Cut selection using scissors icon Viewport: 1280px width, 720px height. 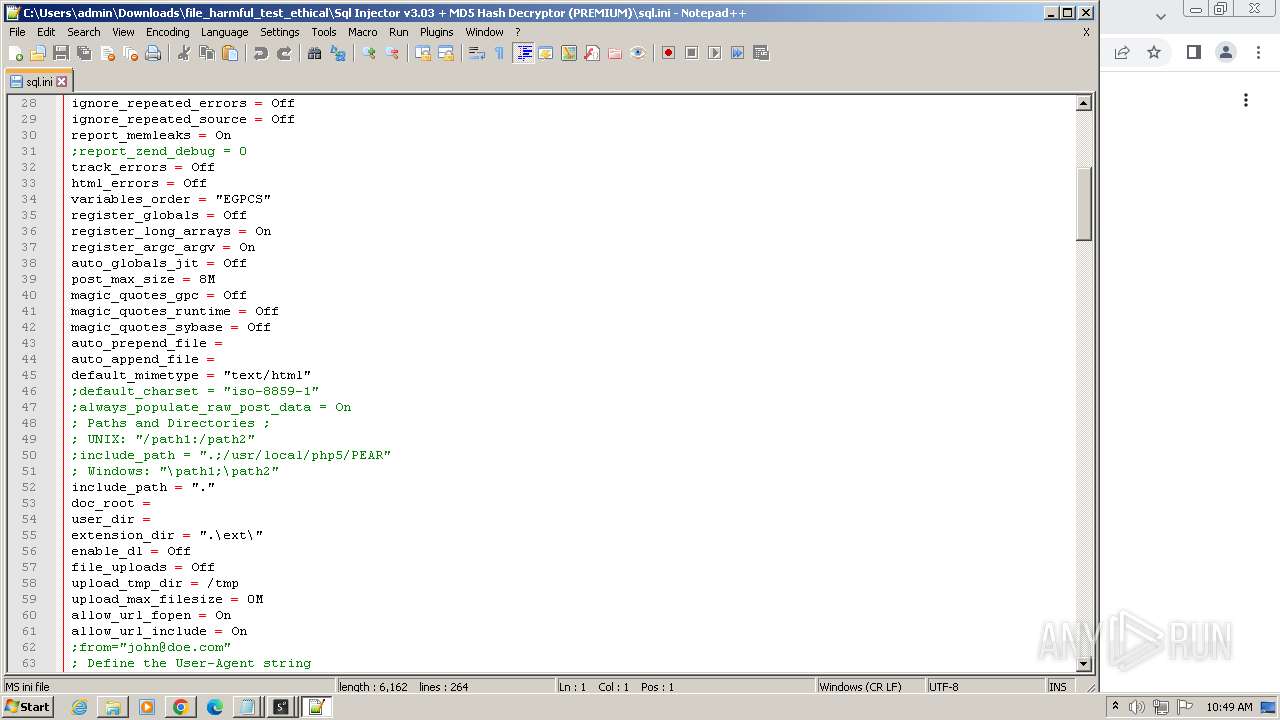(x=184, y=53)
